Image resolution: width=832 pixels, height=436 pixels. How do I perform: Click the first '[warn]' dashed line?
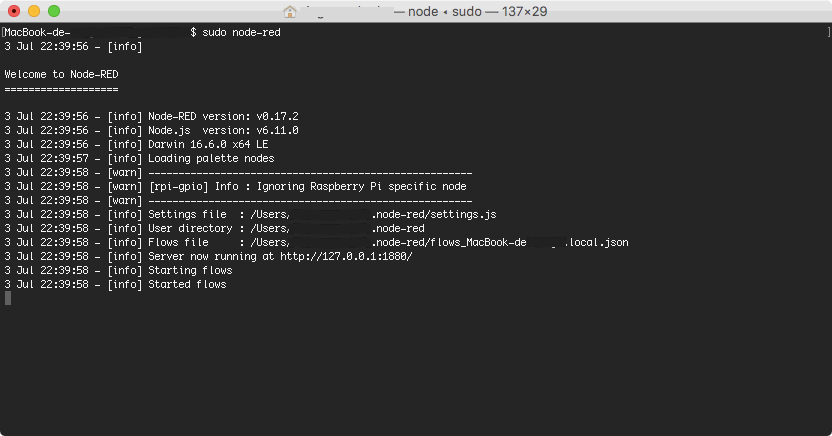pyautogui.click(x=238, y=172)
